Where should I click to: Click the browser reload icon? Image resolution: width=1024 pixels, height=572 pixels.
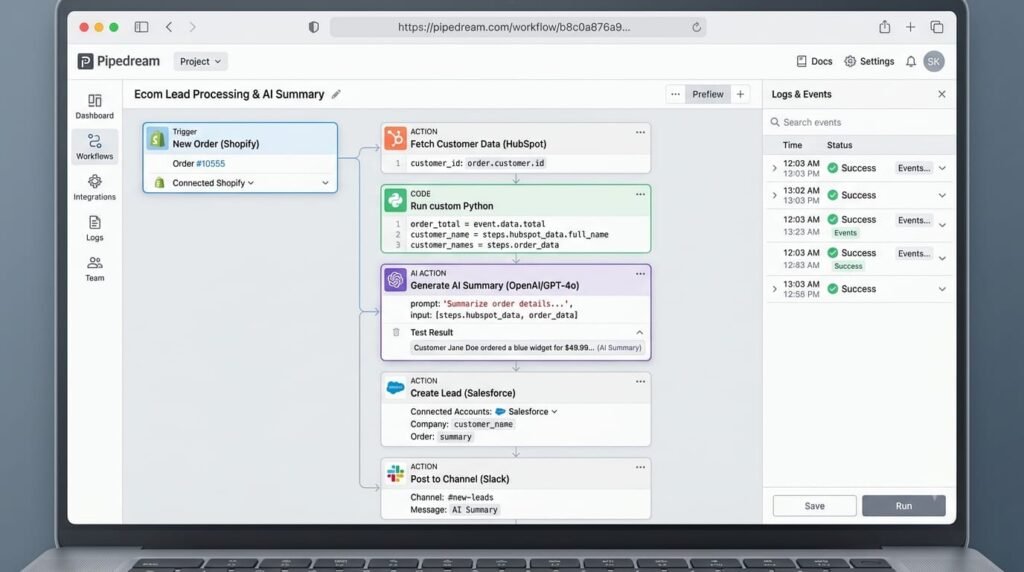(x=696, y=27)
